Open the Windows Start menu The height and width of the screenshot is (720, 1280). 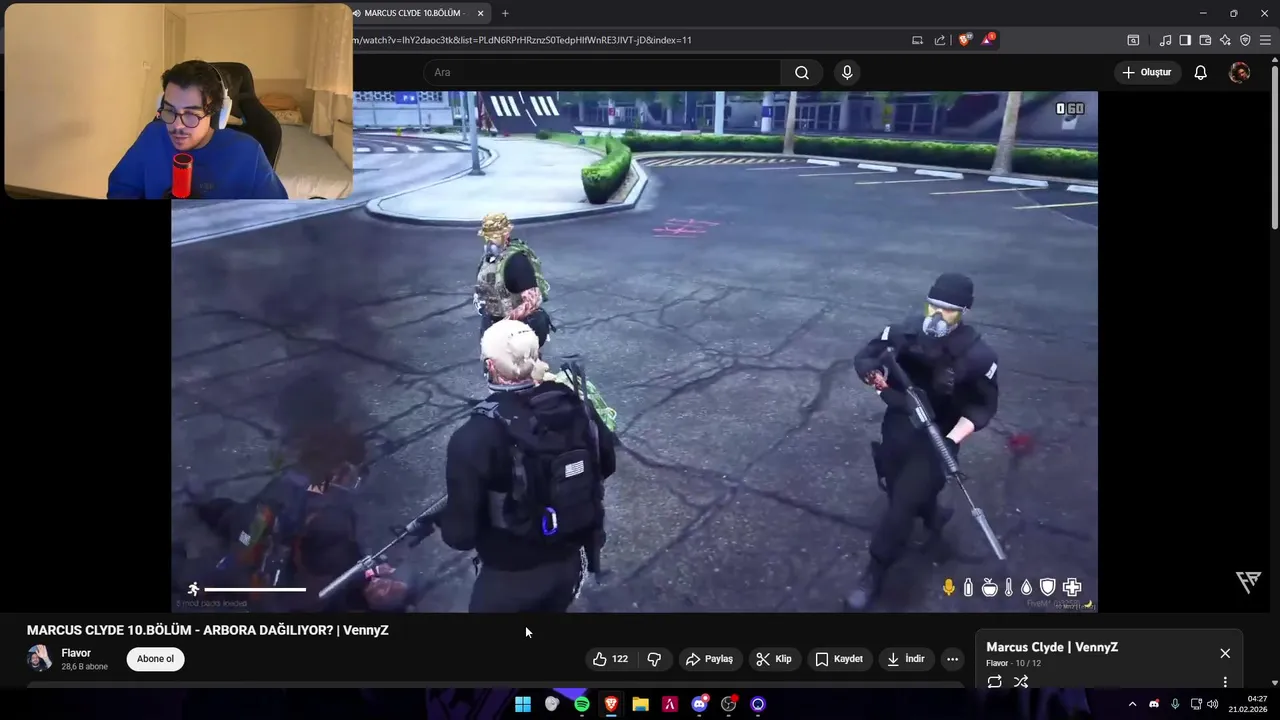coord(523,704)
